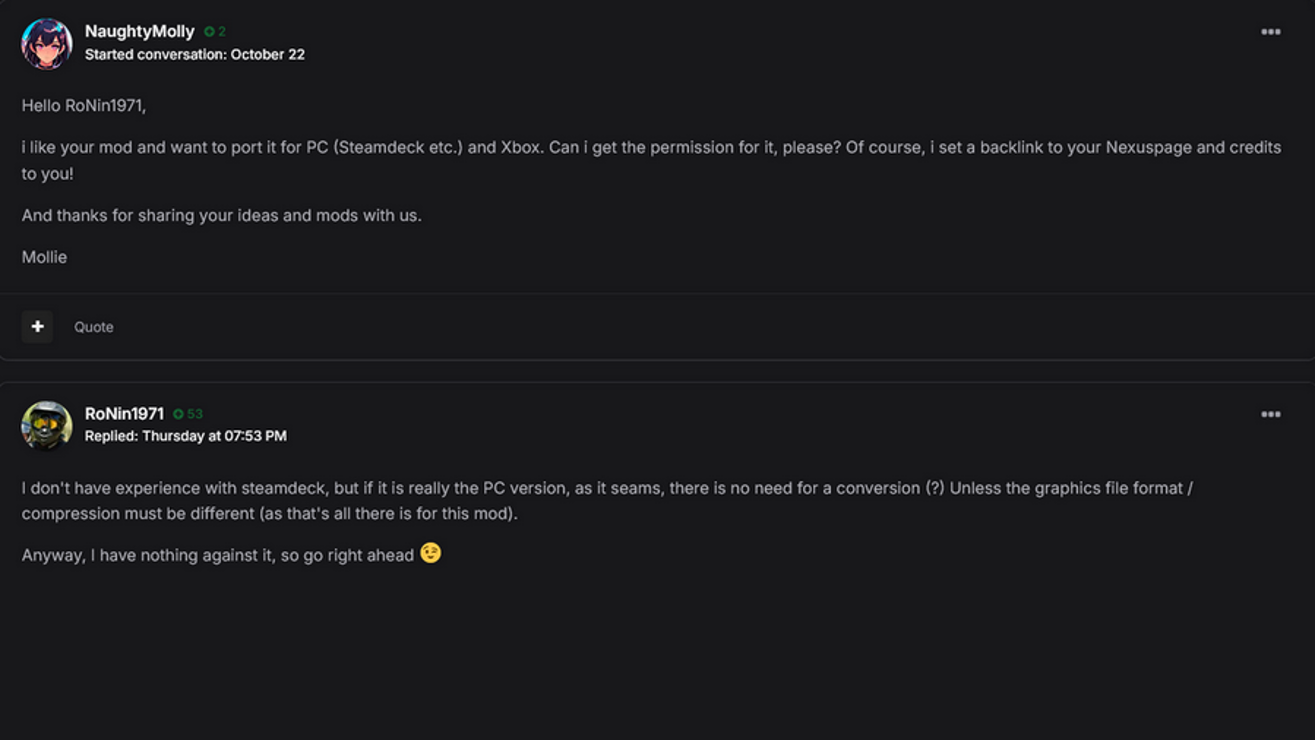Click RoNin1971's avatar image
The width and height of the screenshot is (1315, 740).
pyautogui.click(x=47, y=425)
